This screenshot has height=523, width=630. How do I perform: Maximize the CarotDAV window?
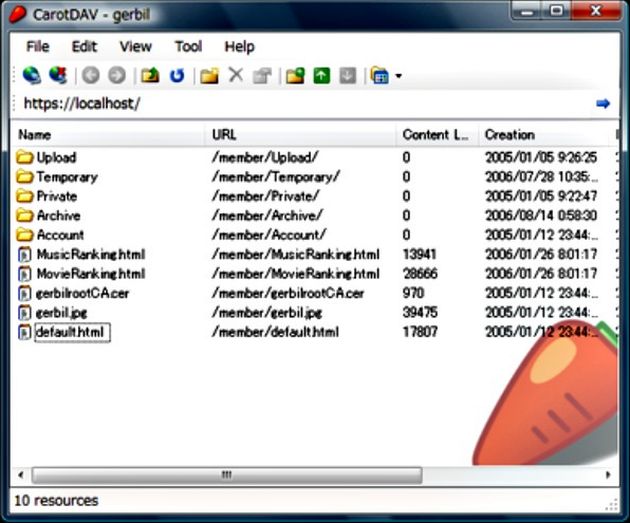pyautogui.click(x=556, y=10)
